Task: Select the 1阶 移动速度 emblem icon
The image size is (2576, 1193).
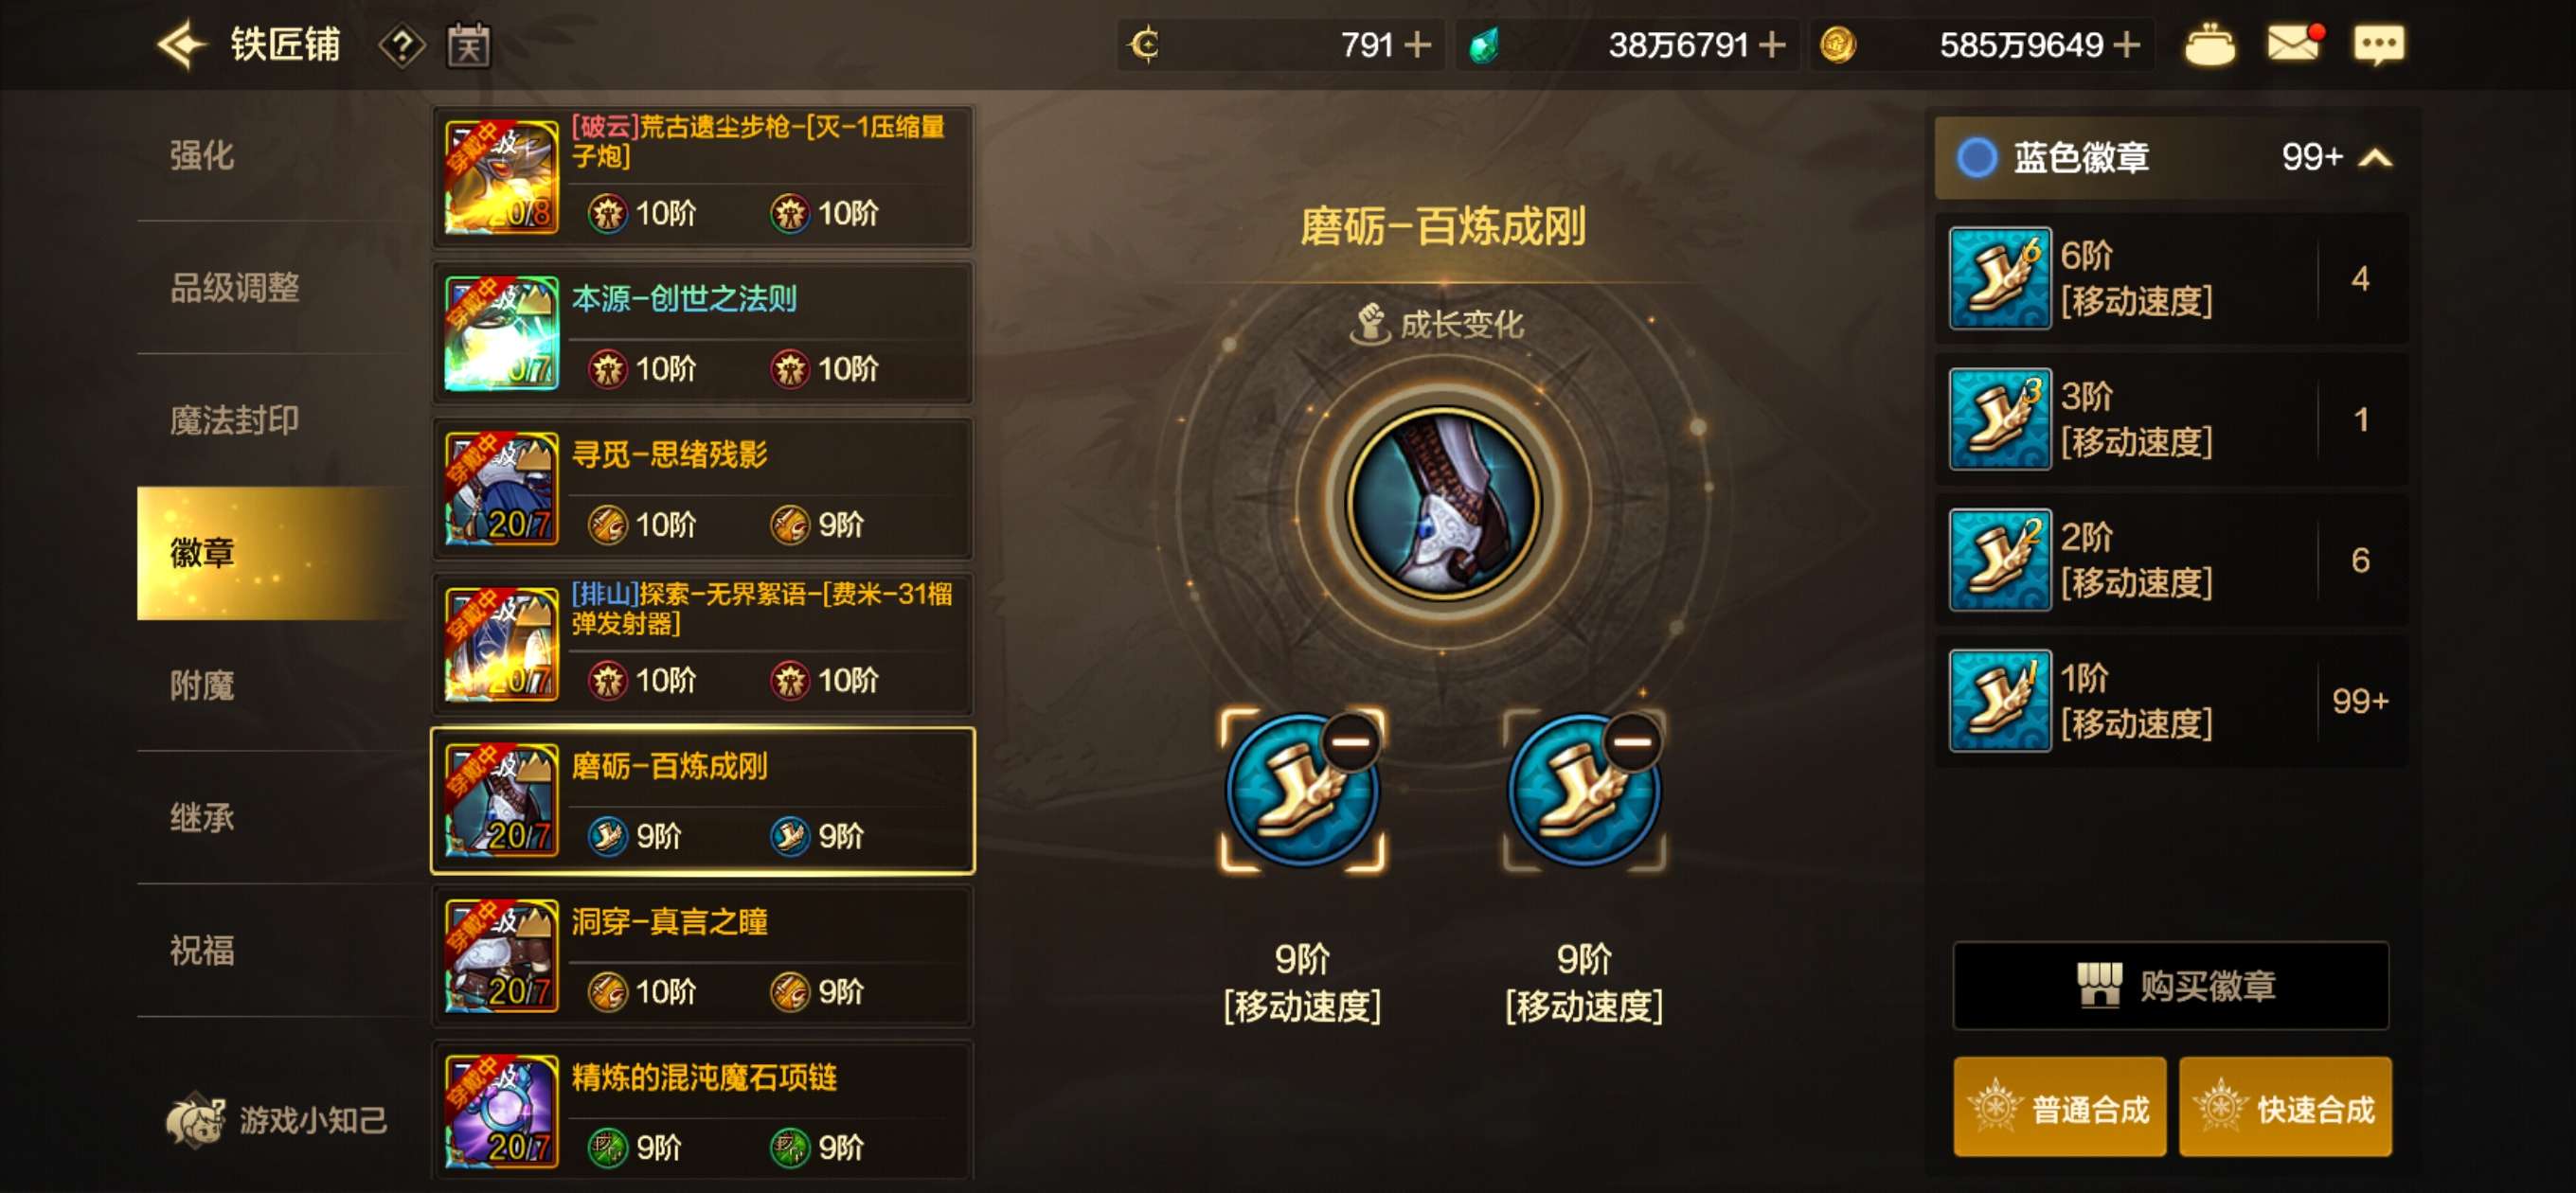Action: [x=2000, y=700]
